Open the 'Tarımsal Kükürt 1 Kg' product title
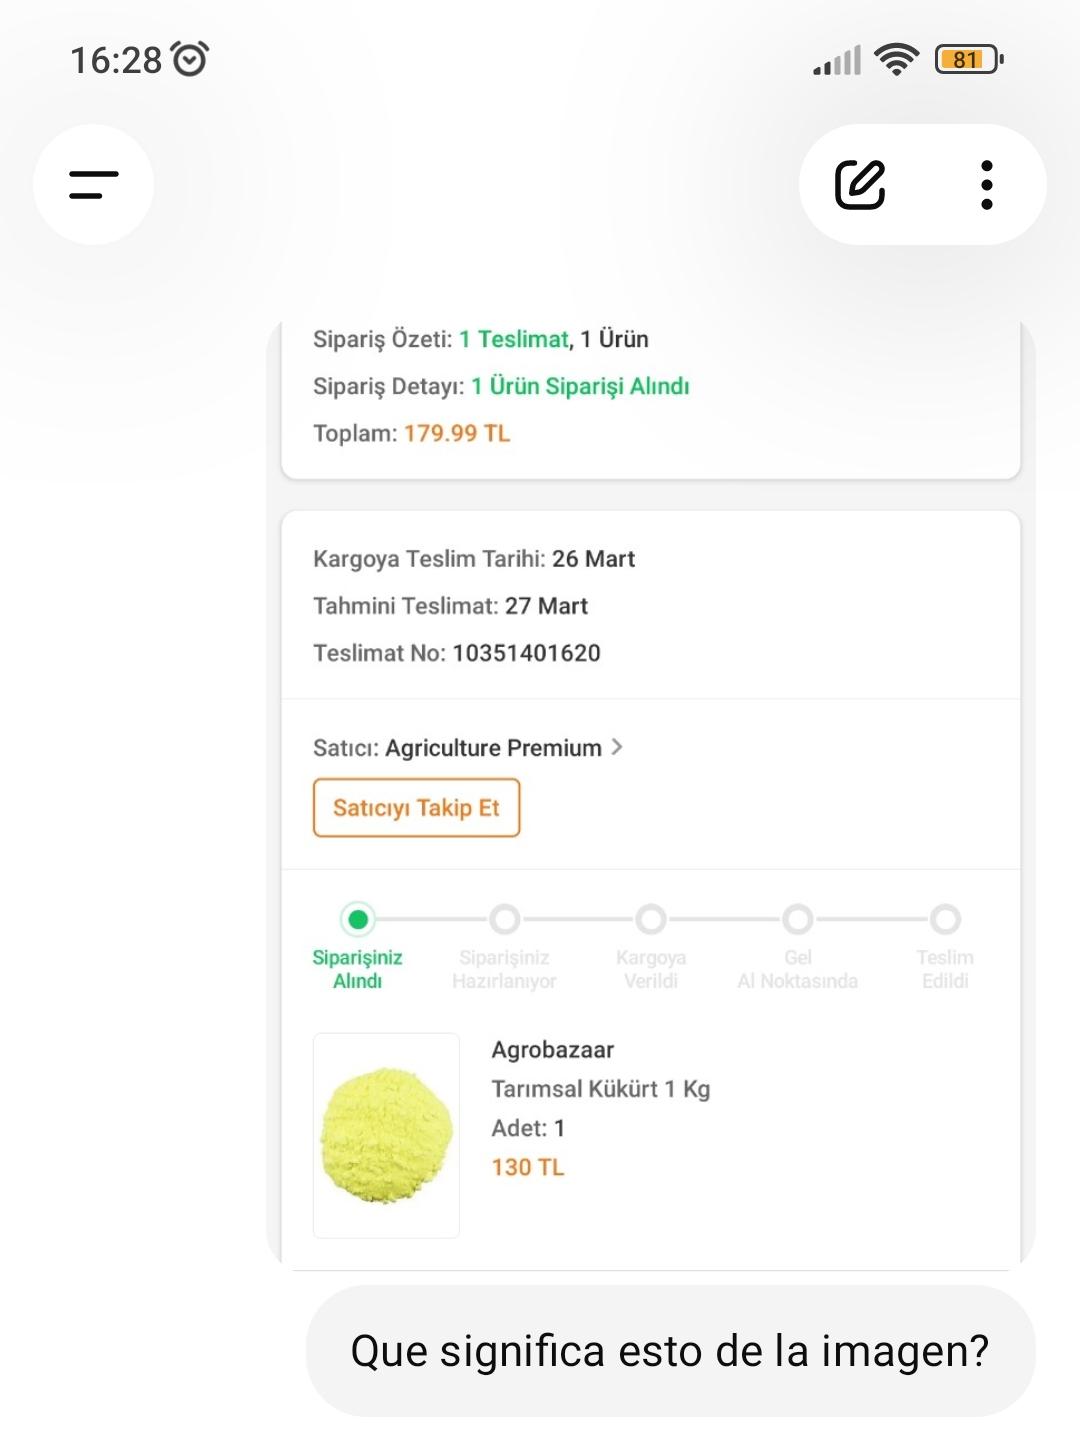The image size is (1080, 1454). point(600,1089)
